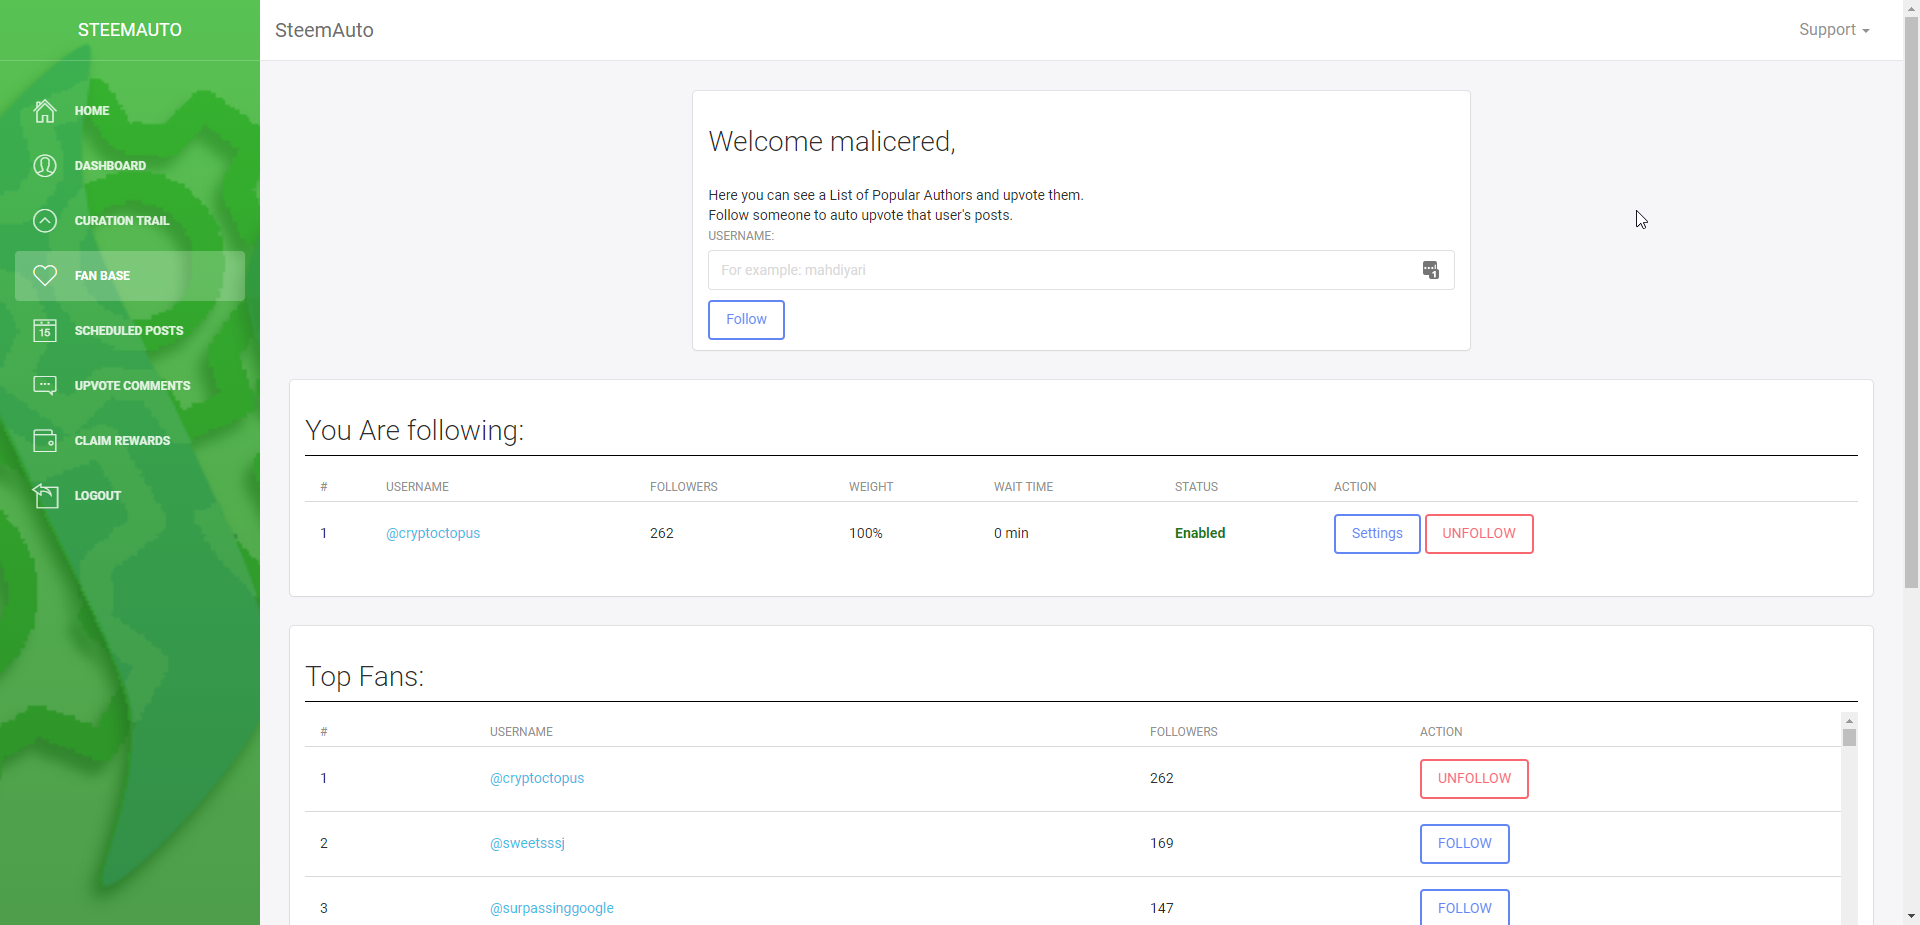Unfollow @cryptoctopus in Top Fans list

click(1474, 779)
